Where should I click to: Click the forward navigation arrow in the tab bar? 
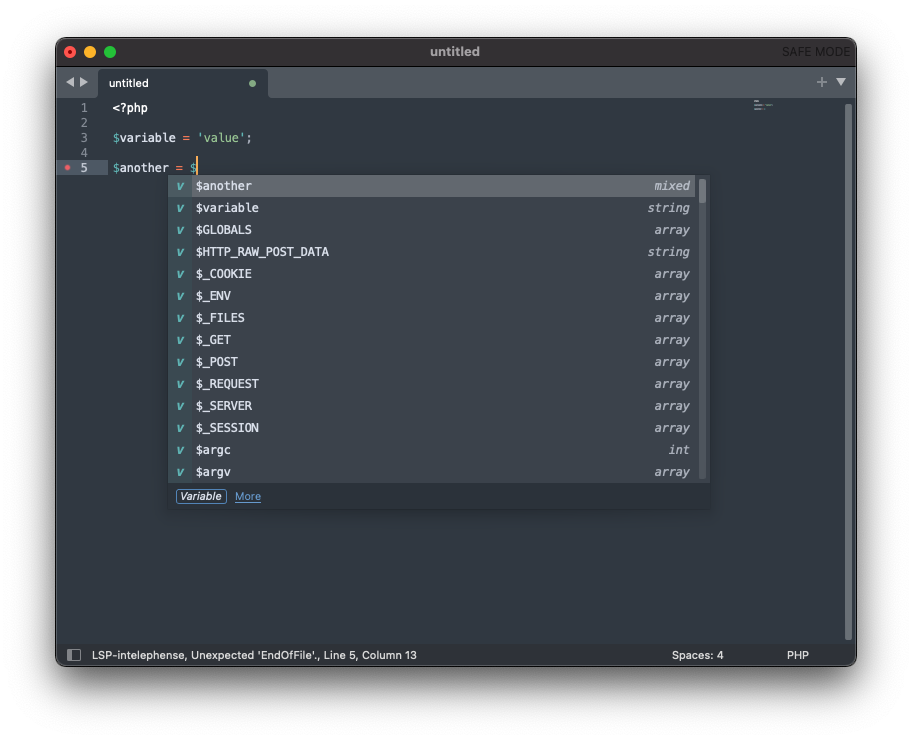click(85, 83)
